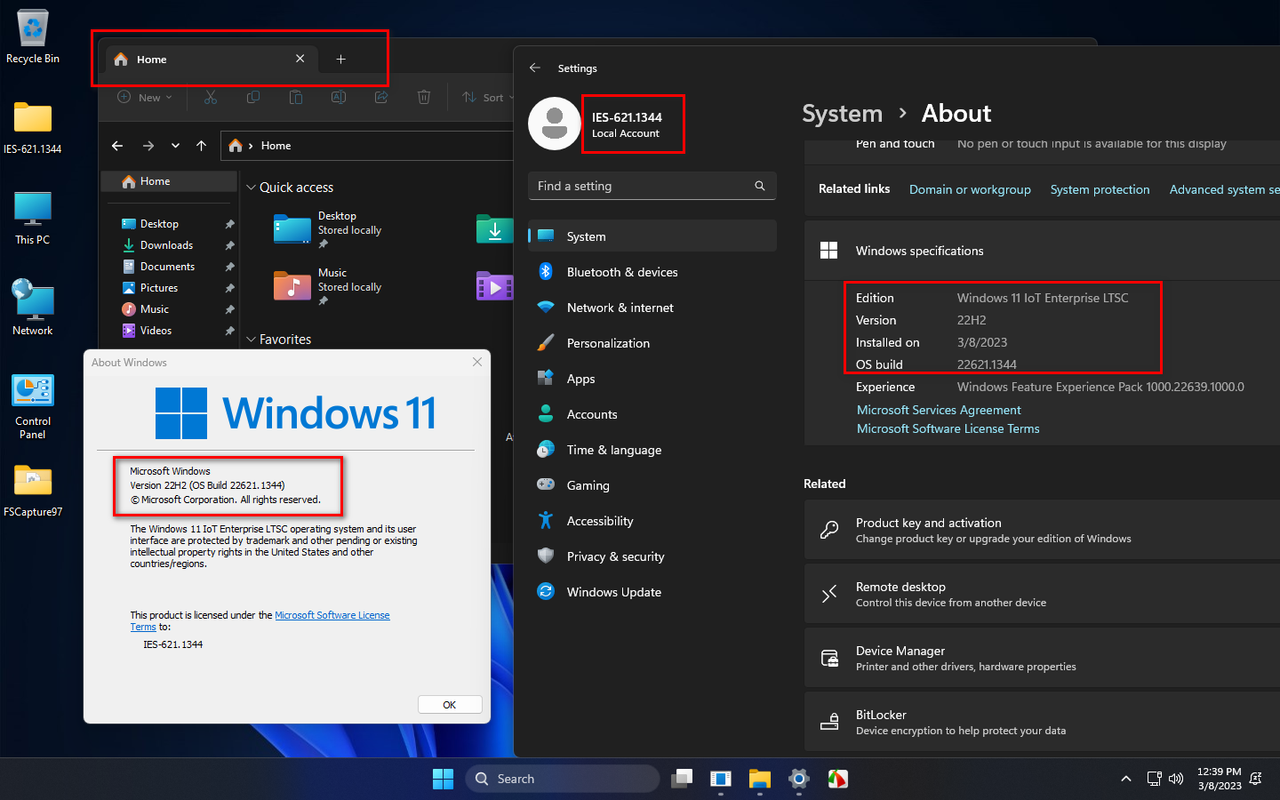Open Task View from taskbar
Screen dimensions: 1280x800
pyautogui.click(x=683, y=778)
